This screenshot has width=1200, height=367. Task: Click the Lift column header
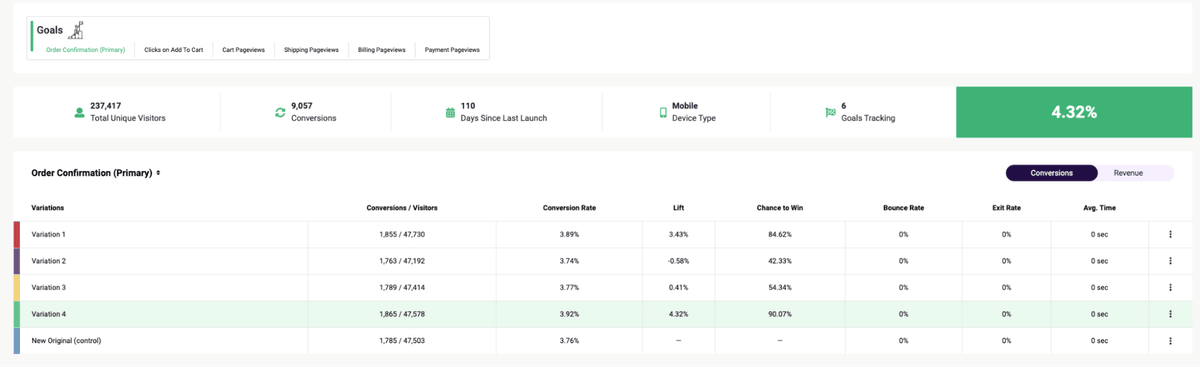coord(679,208)
